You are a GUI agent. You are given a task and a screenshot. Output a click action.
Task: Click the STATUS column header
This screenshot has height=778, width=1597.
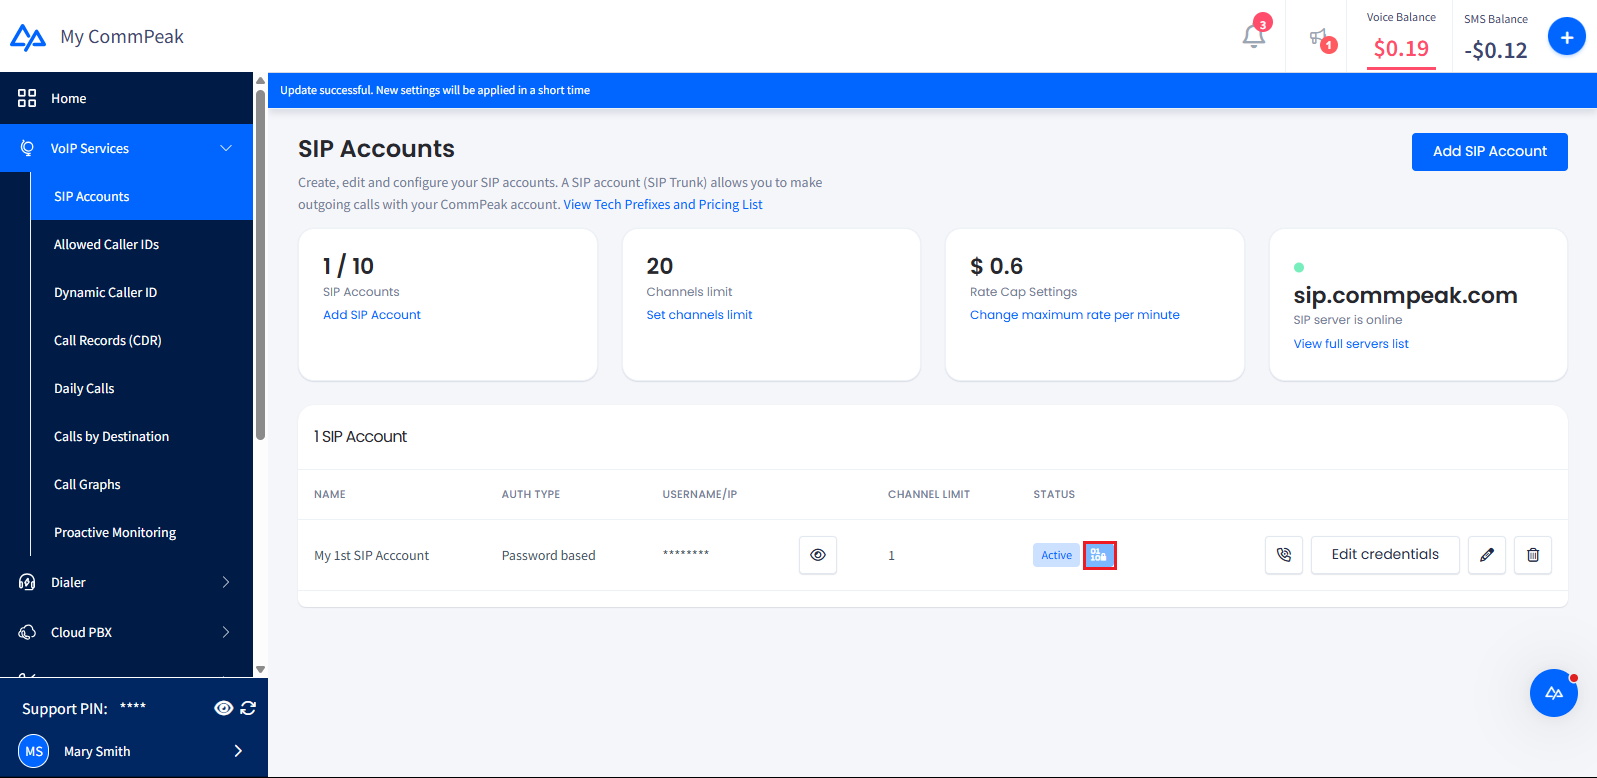point(1054,494)
